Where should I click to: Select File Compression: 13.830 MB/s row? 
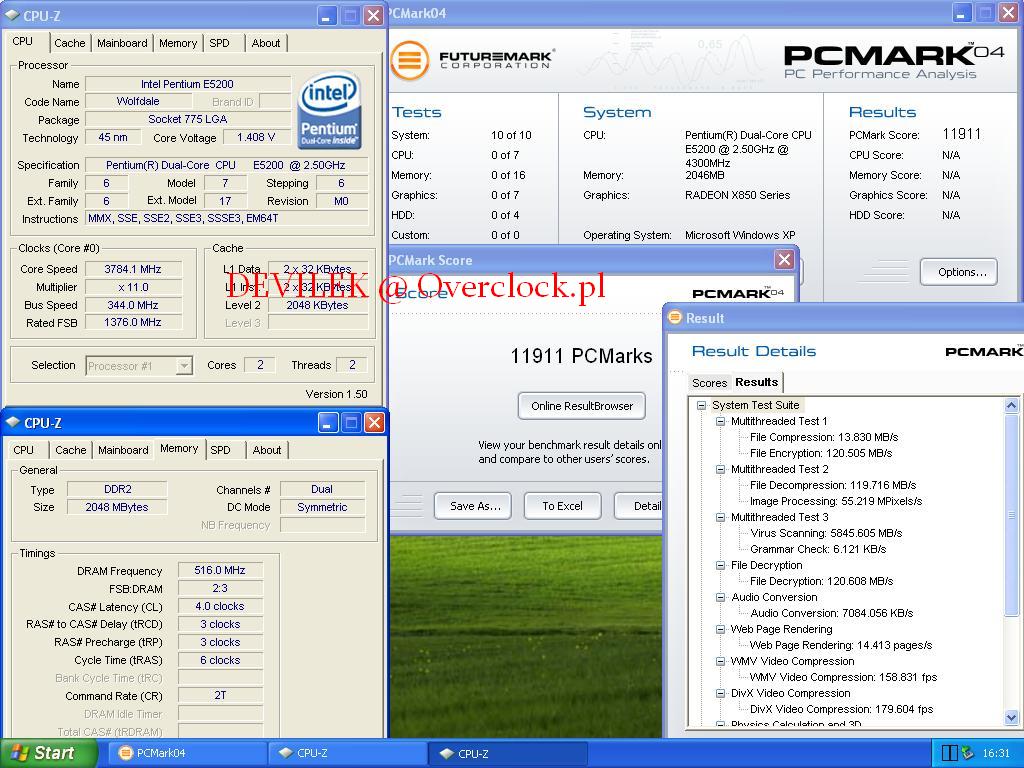(x=824, y=437)
